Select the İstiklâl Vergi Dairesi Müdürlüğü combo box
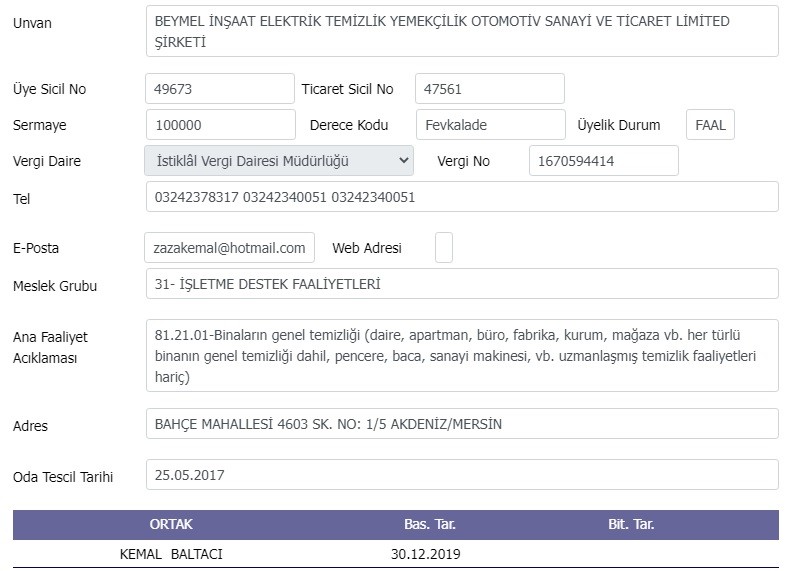Viewport: 787px width, 571px height. click(x=279, y=161)
